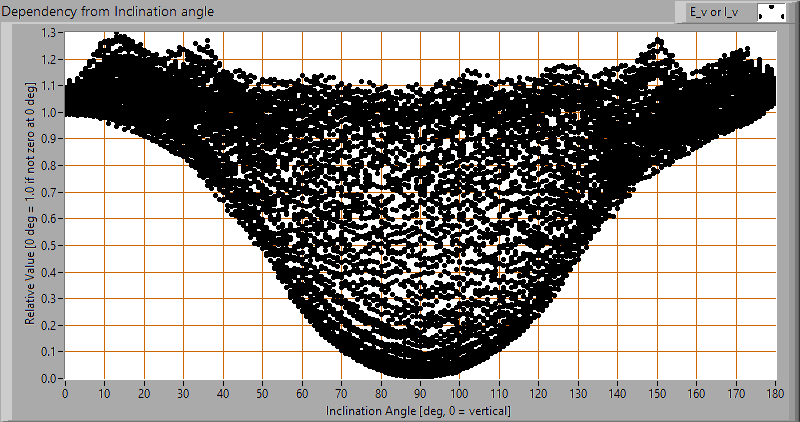Viewport: 800px width, 422px height.
Task: Click the x-axis minimum value 0
Action: point(65,393)
